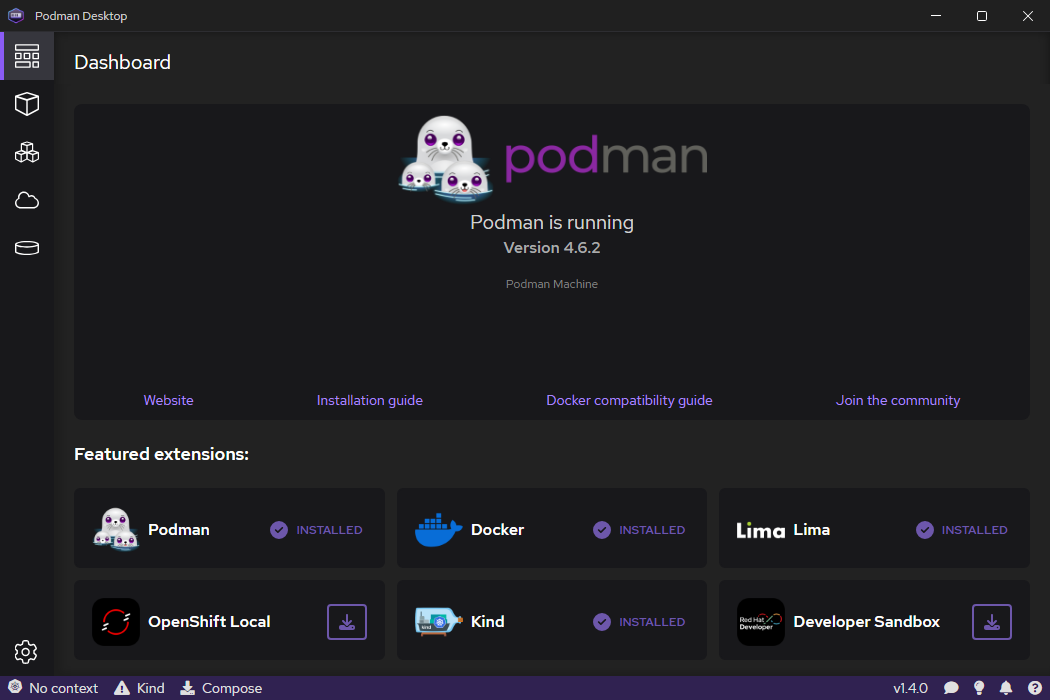Open the Installation guide link
1050x700 pixels.
pyautogui.click(x=370, y=401)
